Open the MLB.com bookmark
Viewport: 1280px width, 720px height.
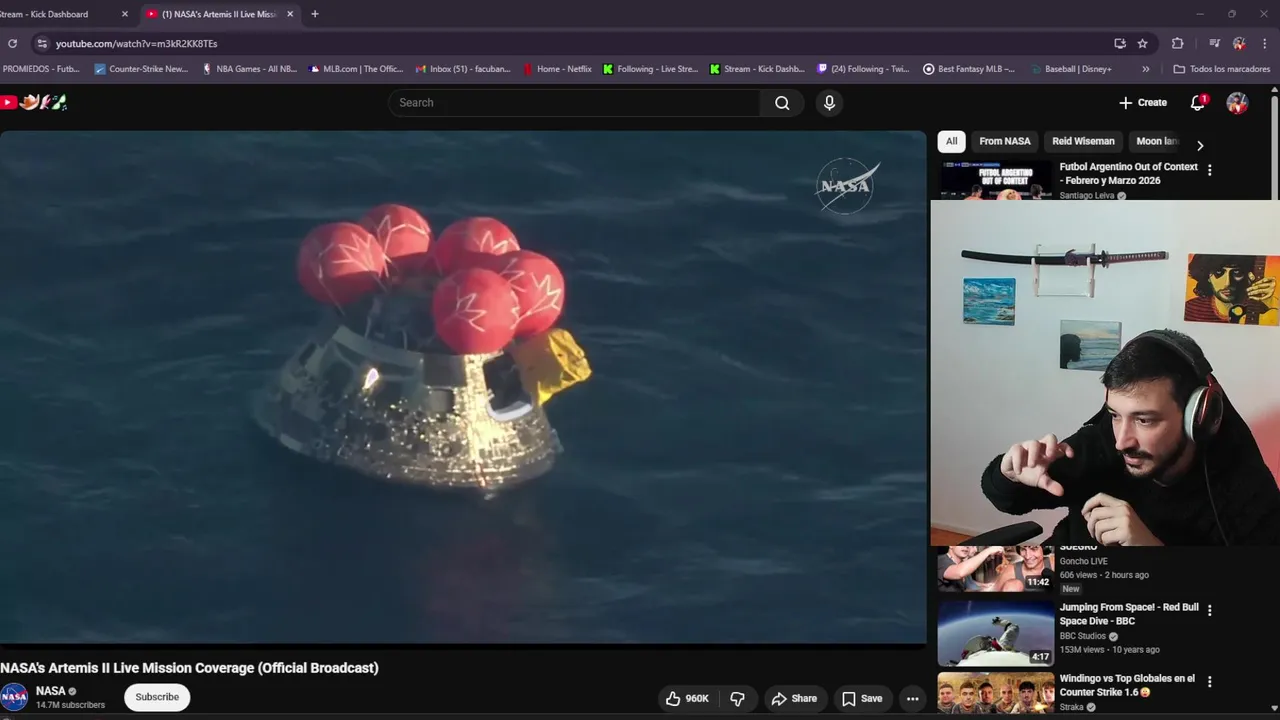(356, 69)
